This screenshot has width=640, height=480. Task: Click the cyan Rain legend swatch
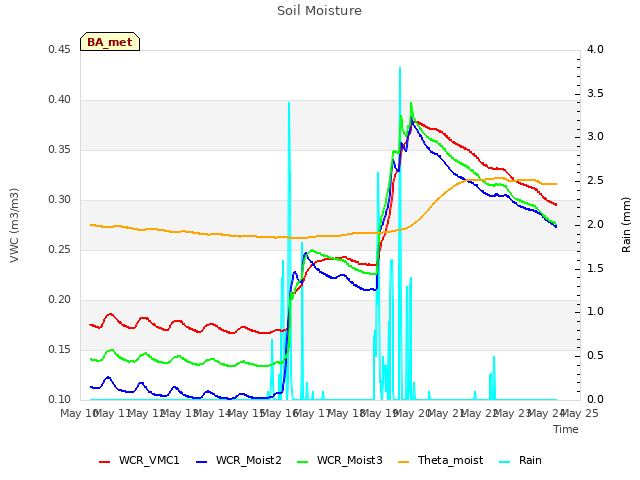504,462
